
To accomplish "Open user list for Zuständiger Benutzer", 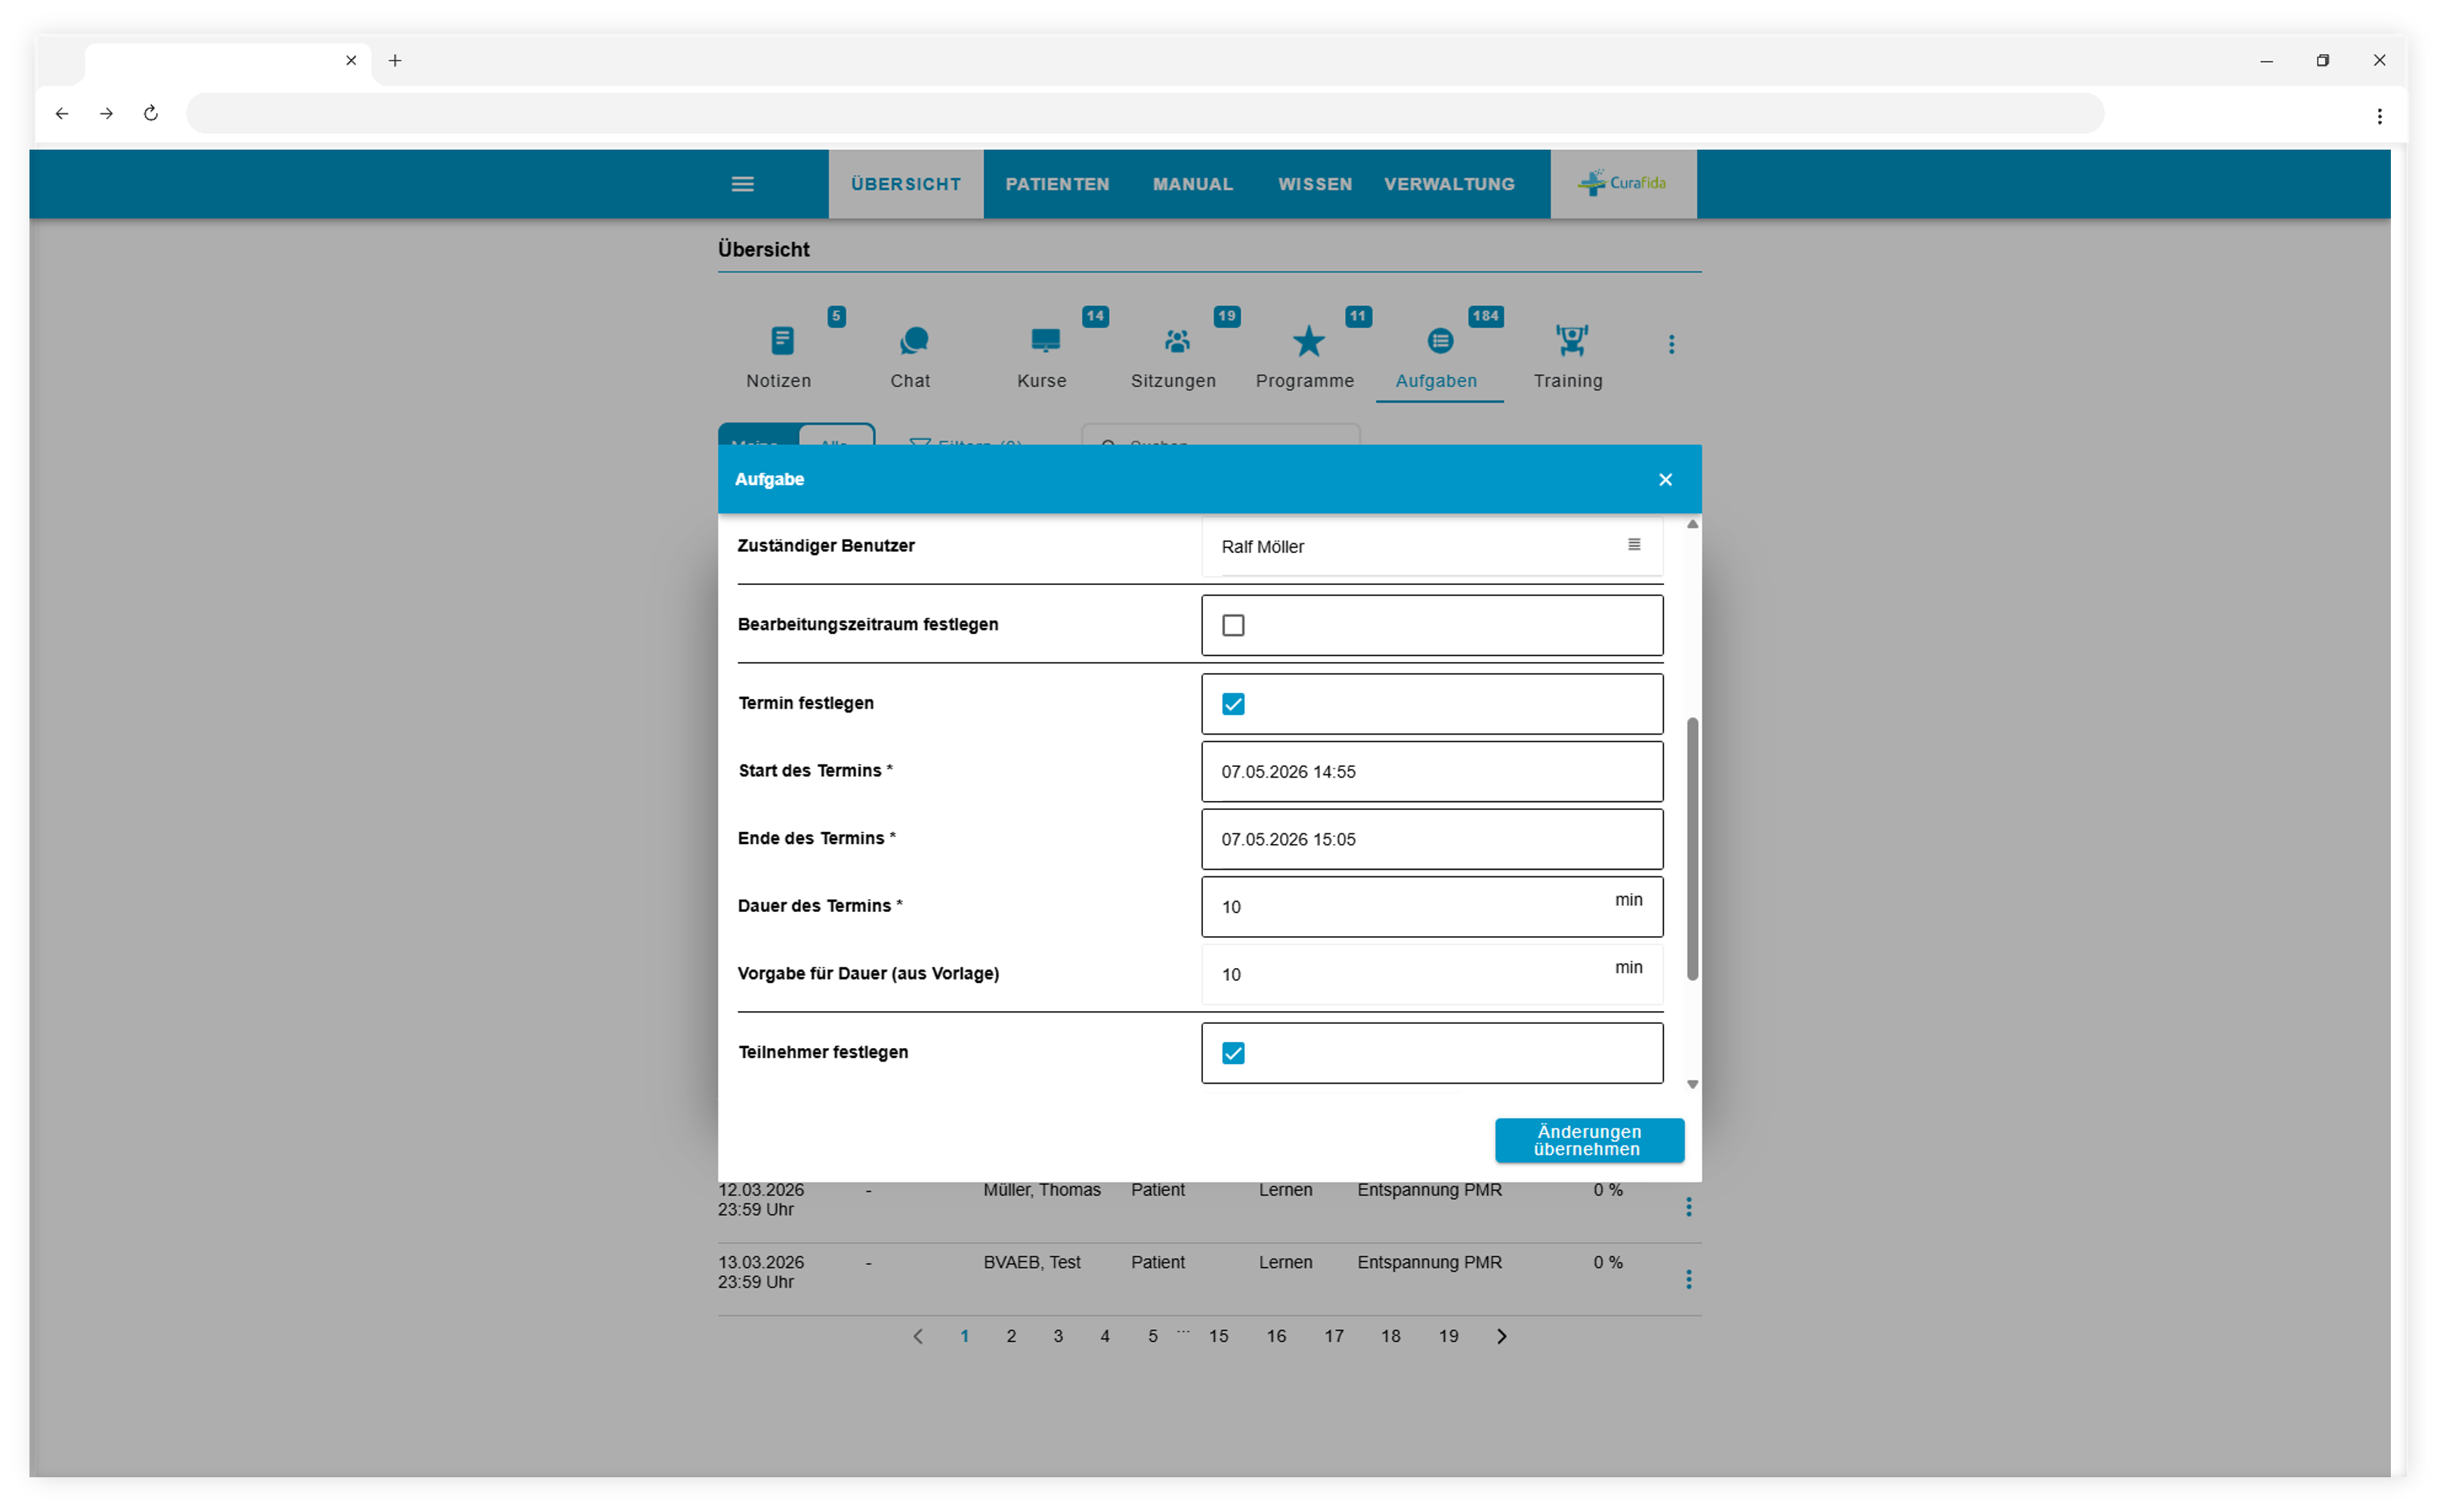I will 1633,544.
